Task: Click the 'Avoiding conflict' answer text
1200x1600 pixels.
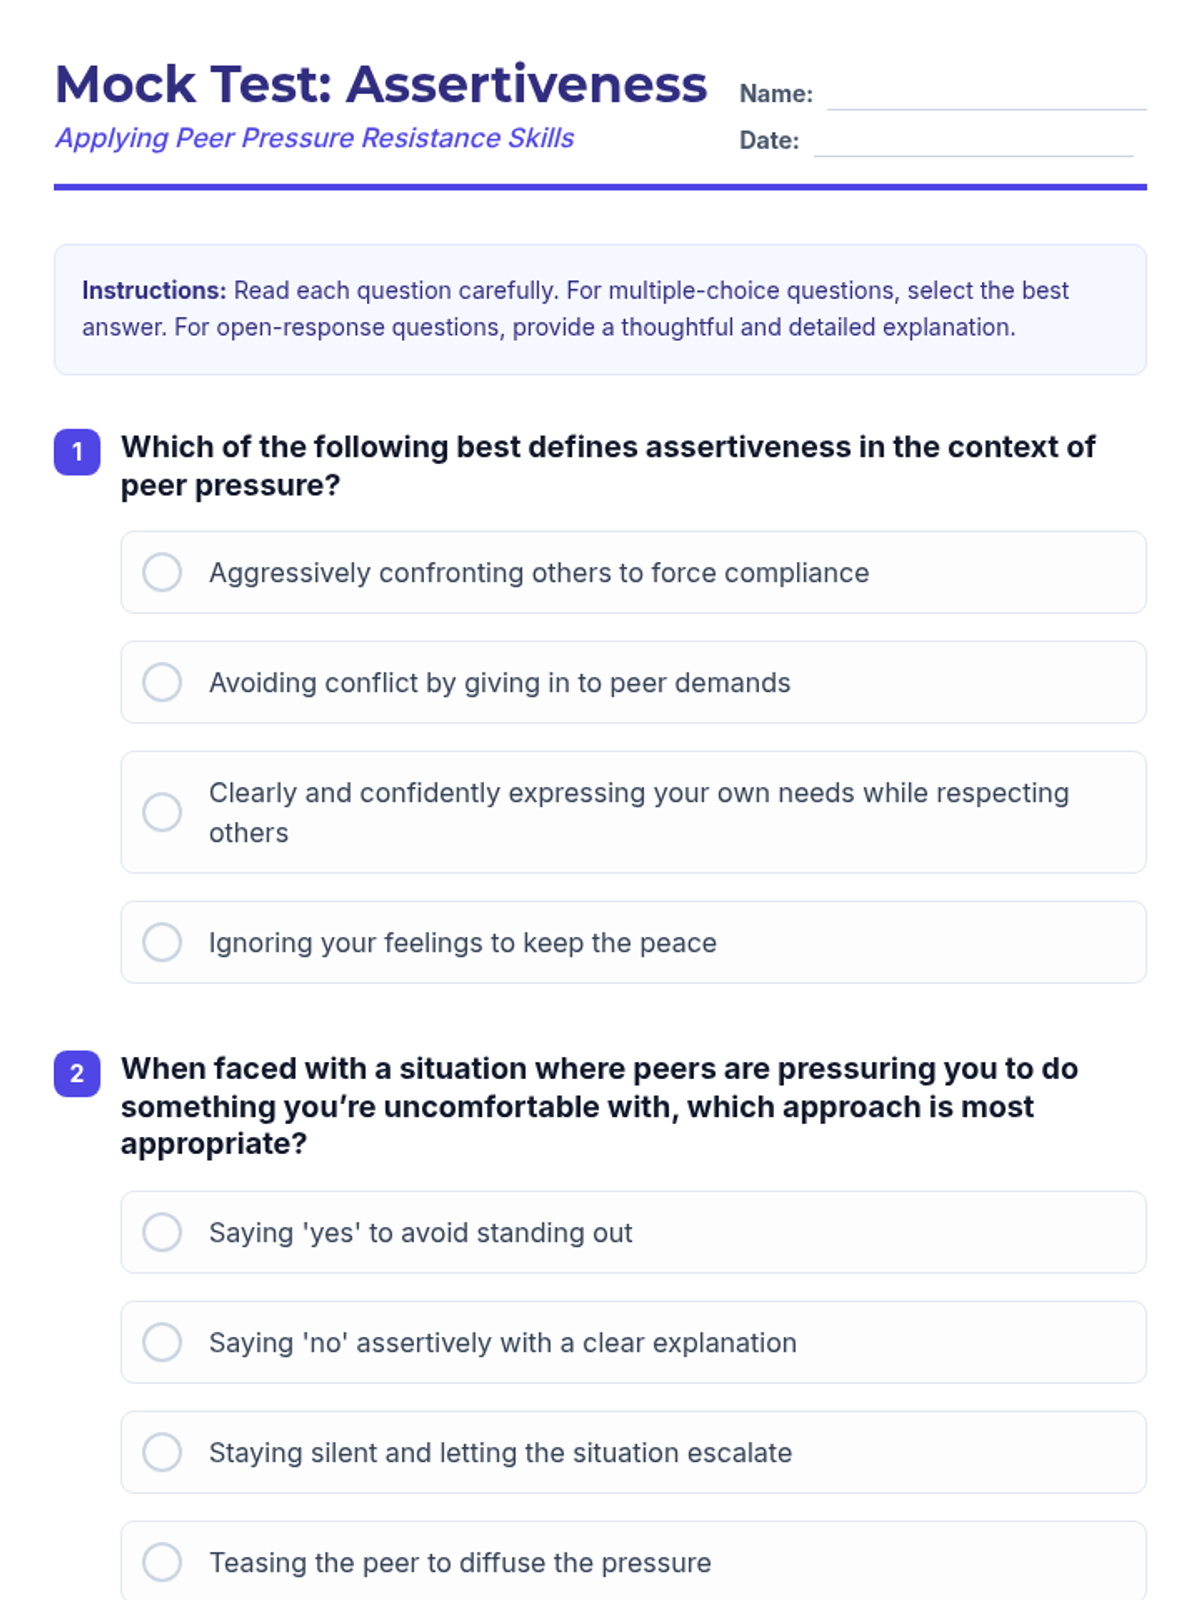Action: click(499, 683)
